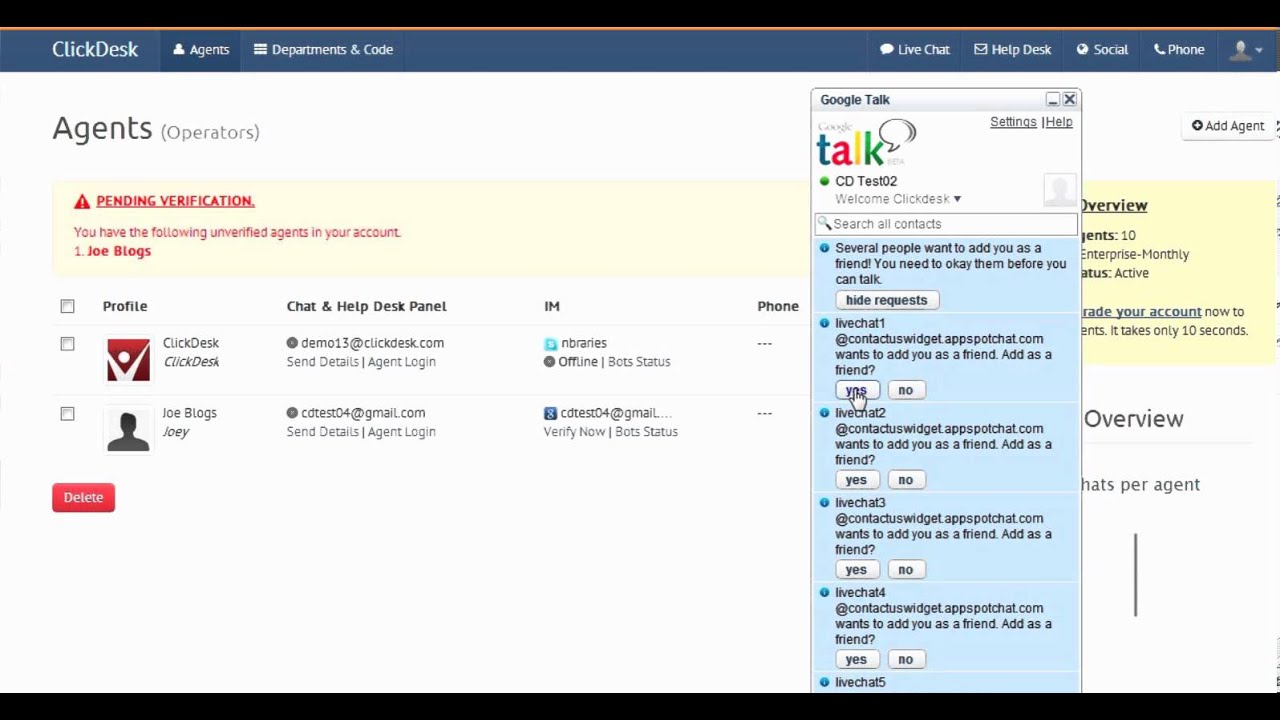Image resolution: width=1280 pixels, height=720 pixels.
Task: Check the Joe Blogs row checkbox
Action: point(67,414)
